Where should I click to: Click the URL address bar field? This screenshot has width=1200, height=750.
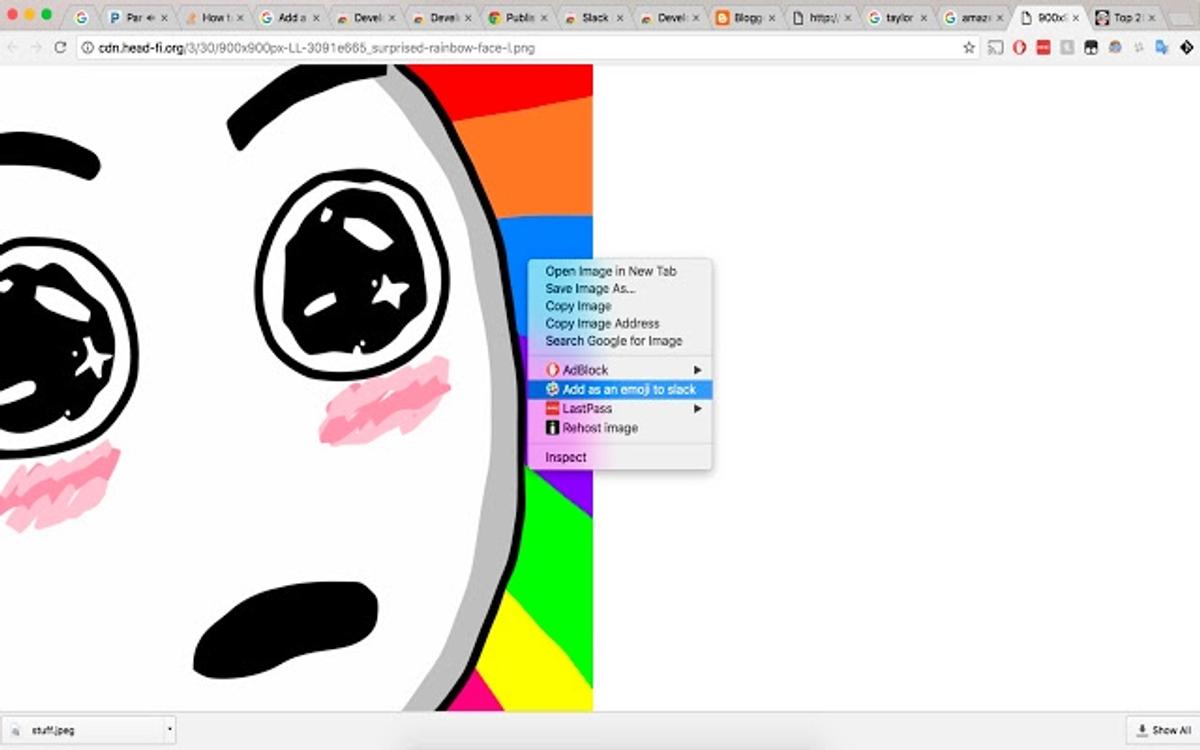pos(500,47)
